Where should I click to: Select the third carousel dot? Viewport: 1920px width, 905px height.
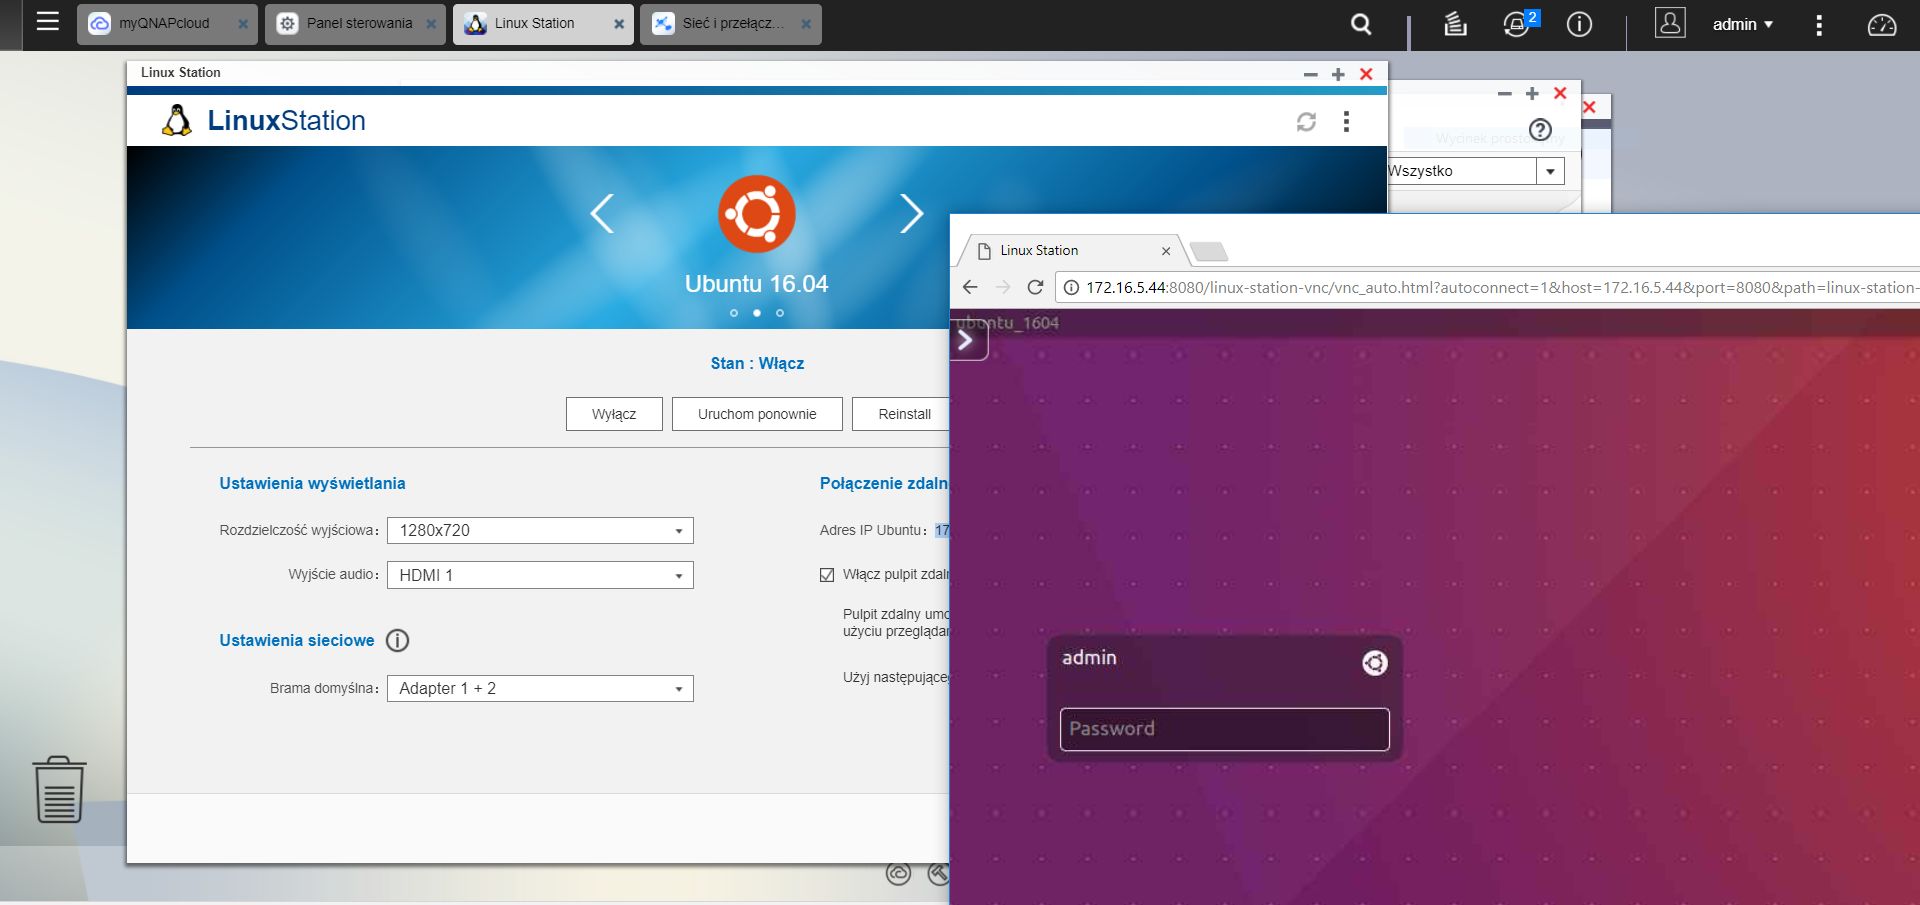780,313
